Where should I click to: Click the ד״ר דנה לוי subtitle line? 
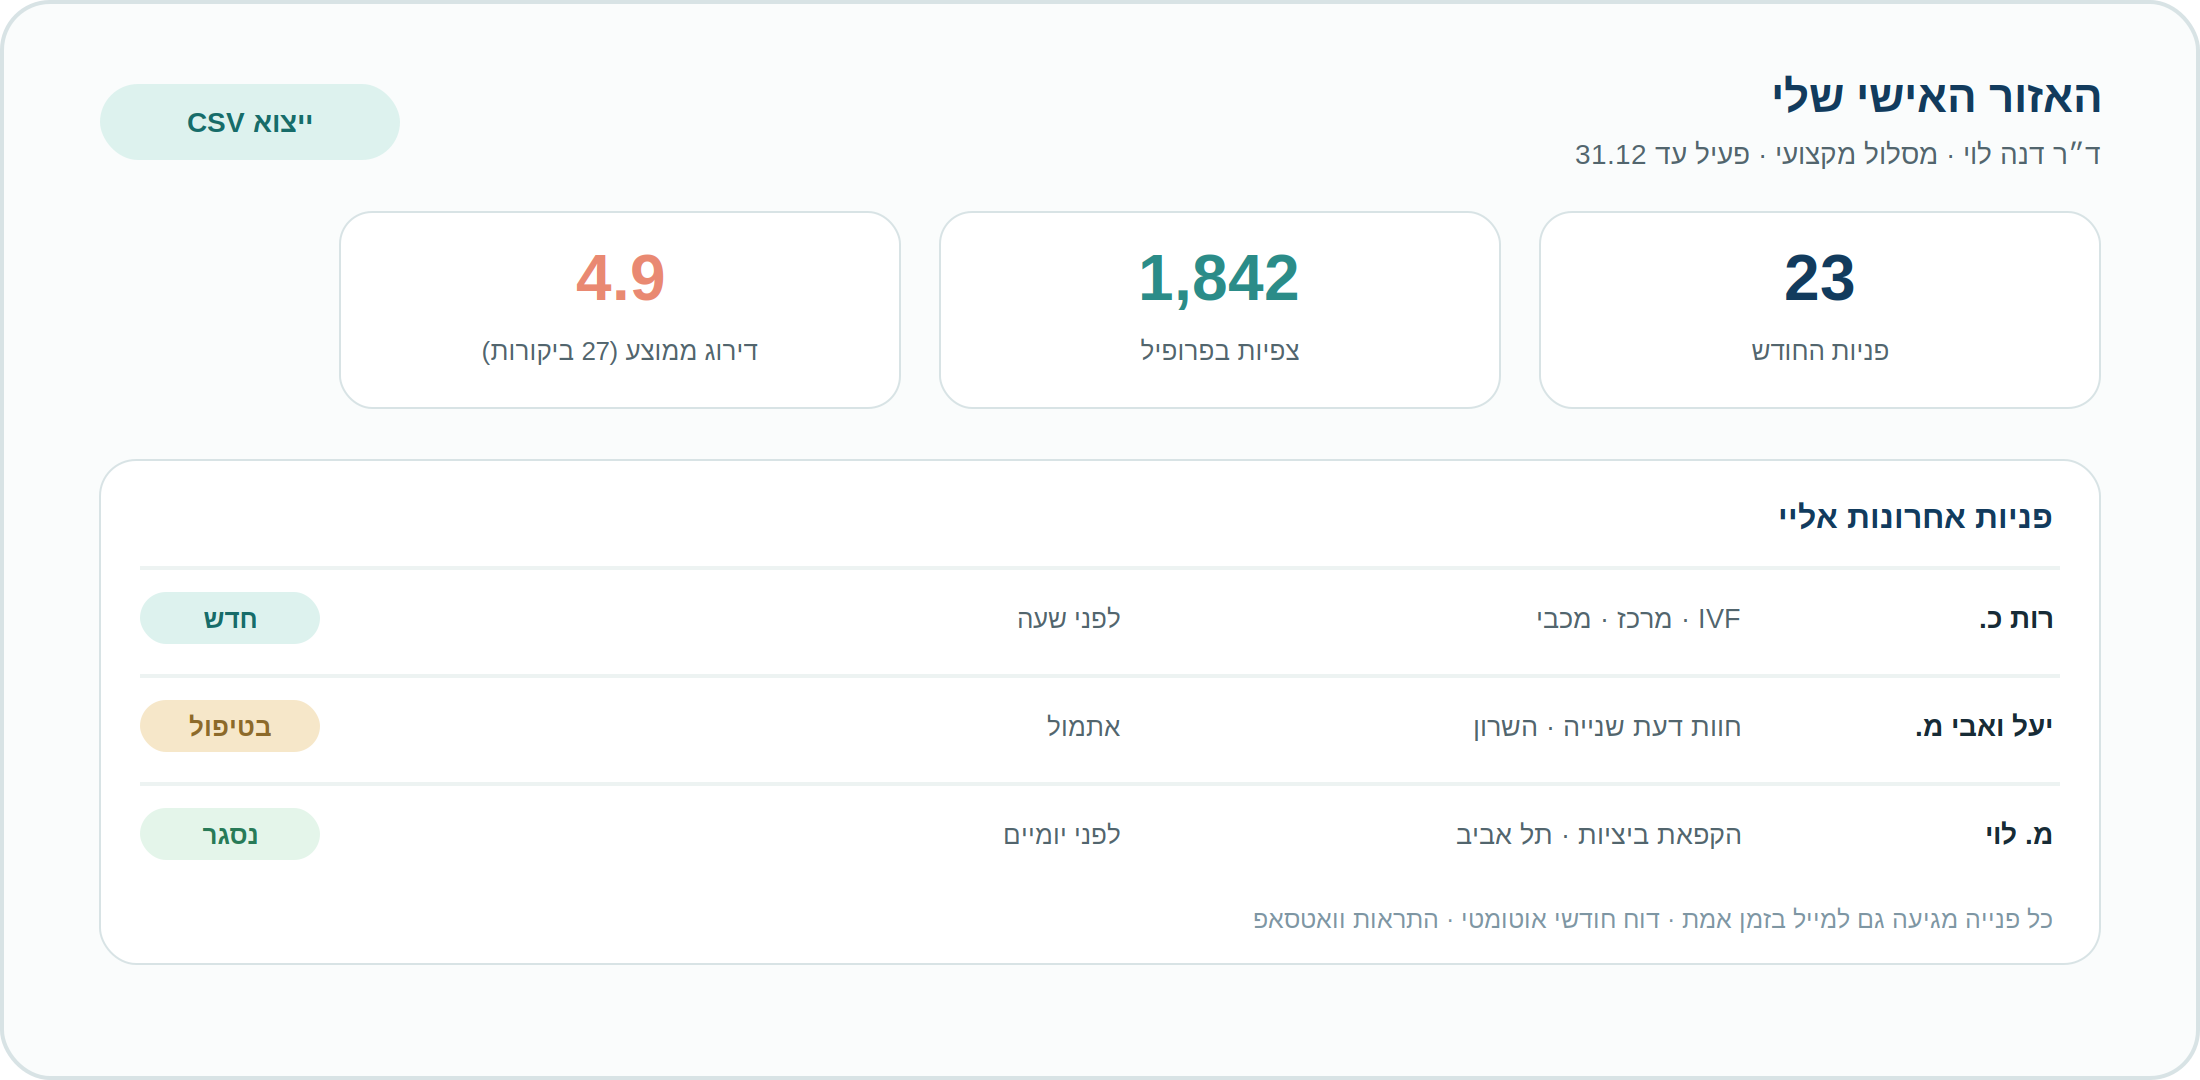(x=1838, y=154)
